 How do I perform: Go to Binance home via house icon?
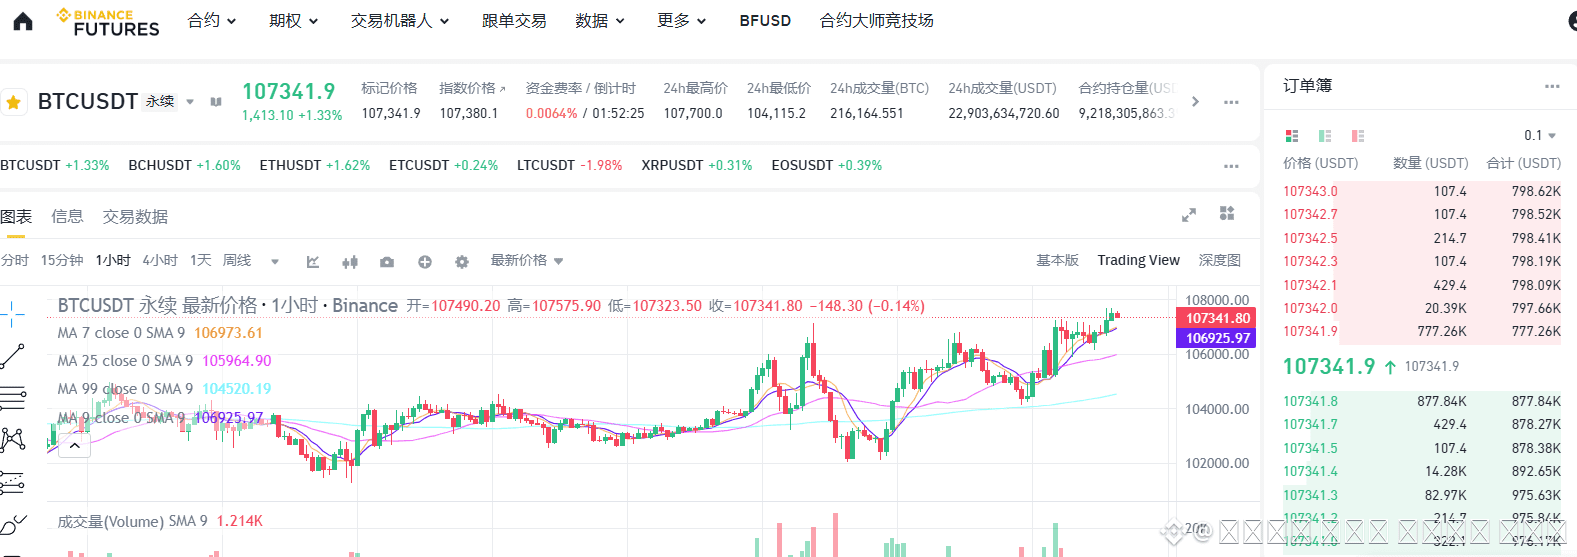23,21
